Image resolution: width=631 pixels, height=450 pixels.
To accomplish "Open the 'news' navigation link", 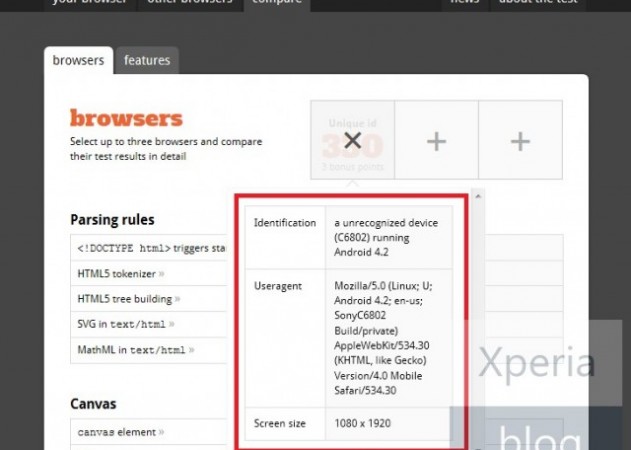I will [x=464, y=3].
